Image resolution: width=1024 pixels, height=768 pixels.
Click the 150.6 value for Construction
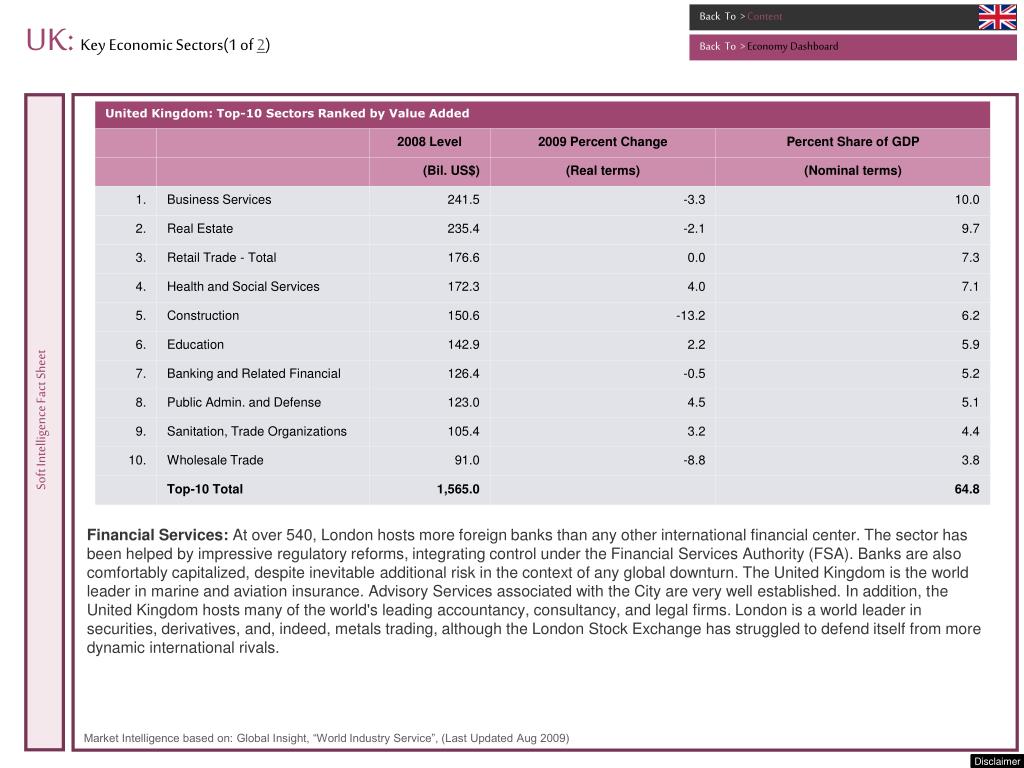pyautogui.click(x=464, y=315)
